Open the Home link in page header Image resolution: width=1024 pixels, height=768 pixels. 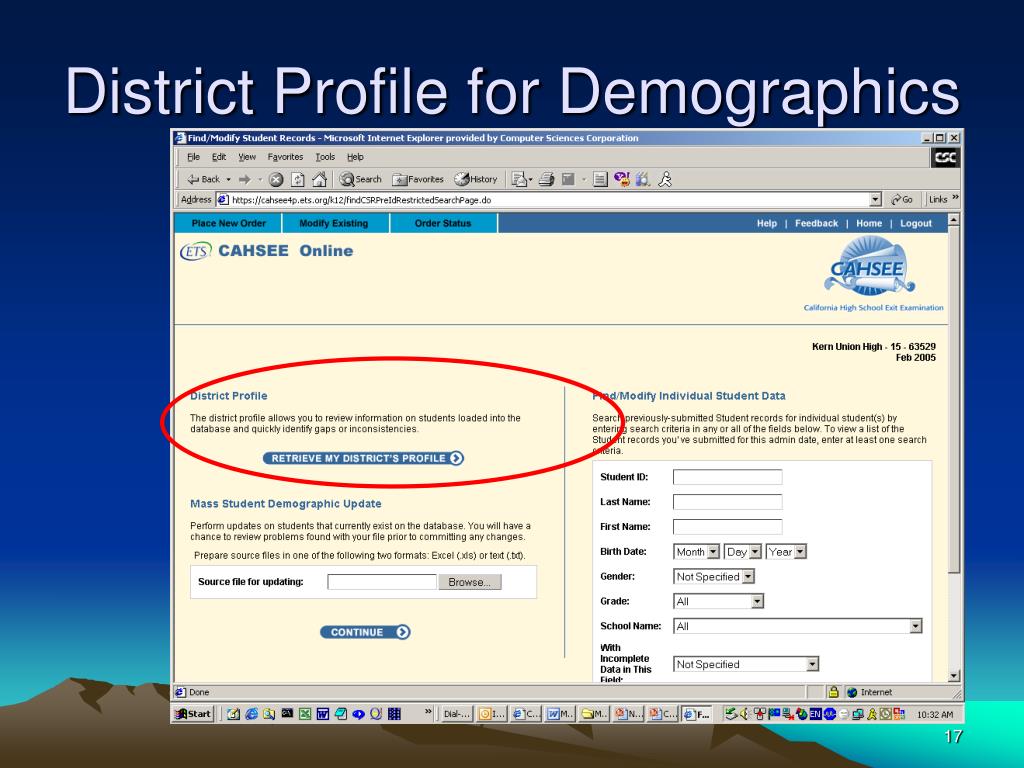point(869,223)
